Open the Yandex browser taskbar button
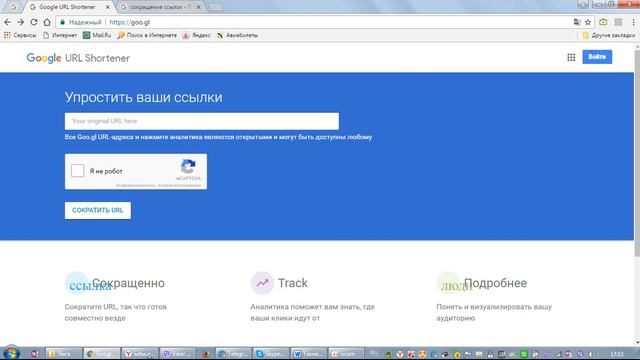Image resolution: width=640 pixels, height=360 pixels. pos(140,354)
